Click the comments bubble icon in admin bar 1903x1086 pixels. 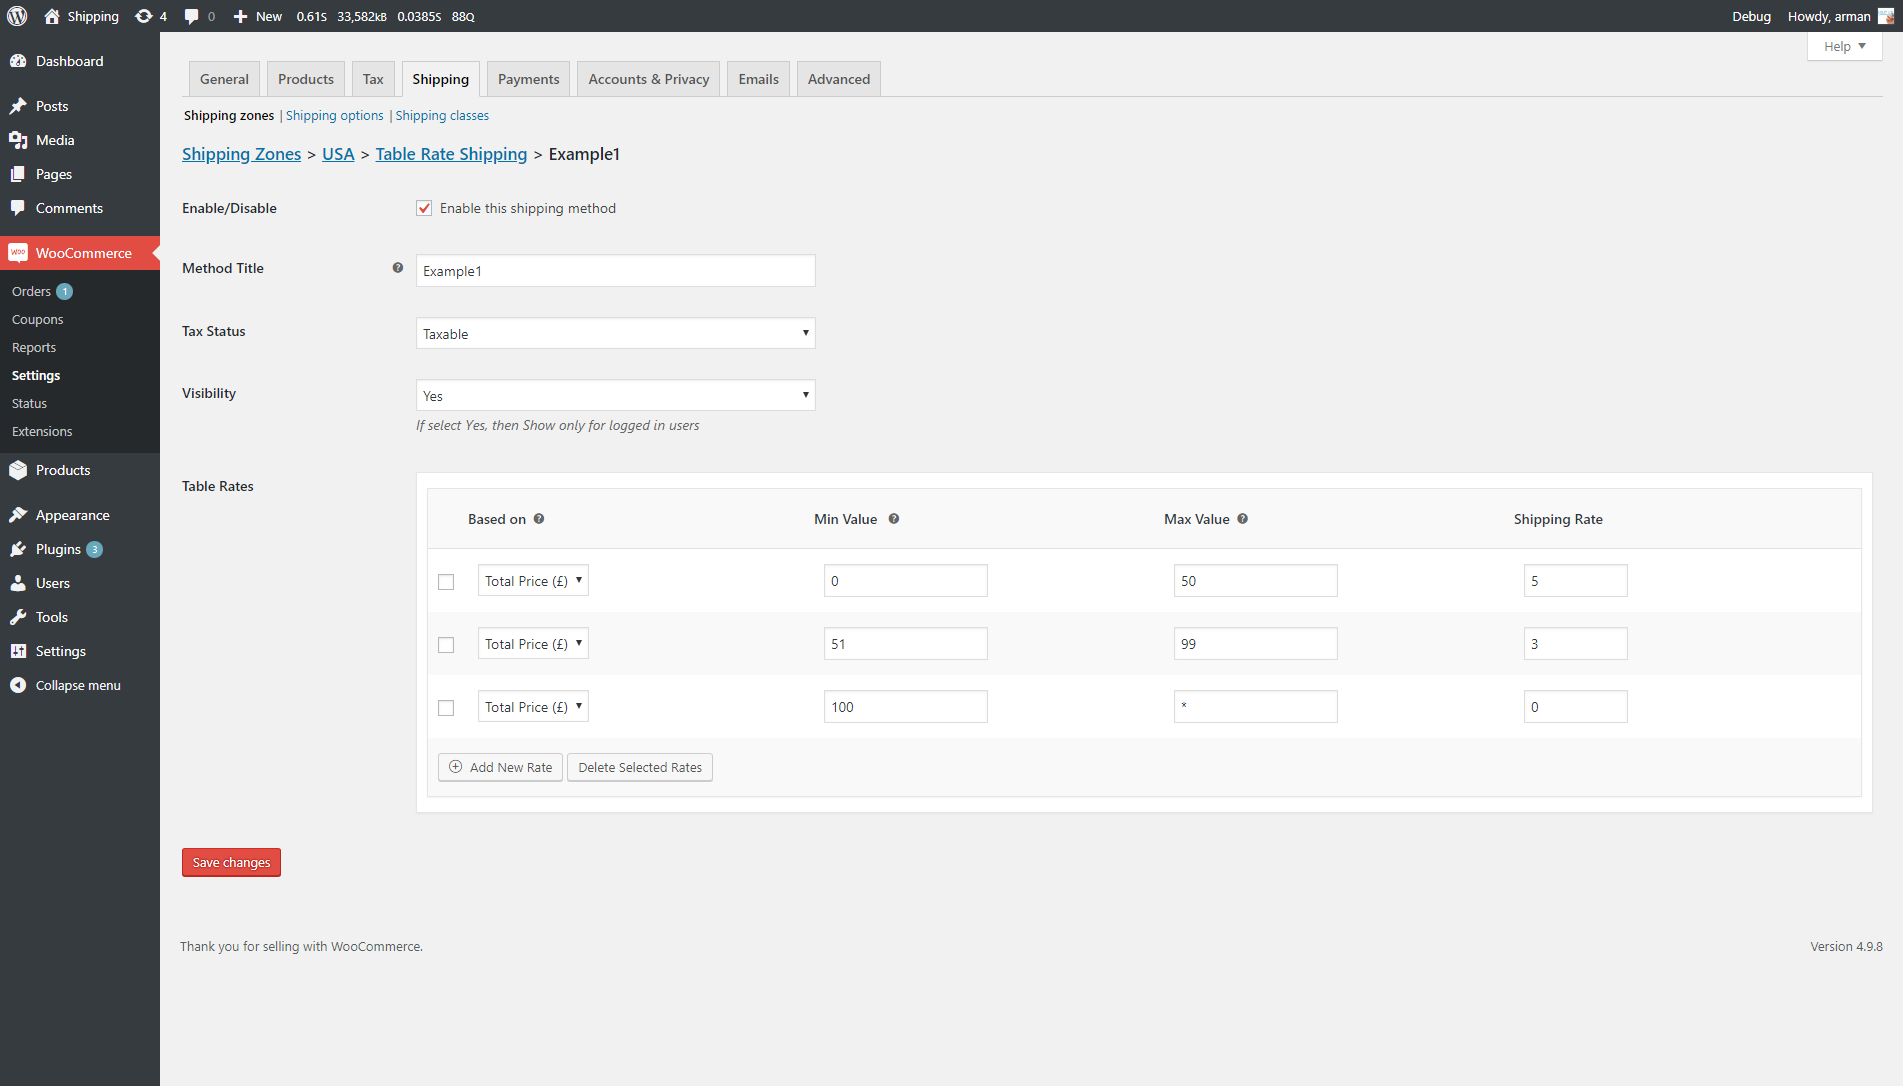click(192, 16)
